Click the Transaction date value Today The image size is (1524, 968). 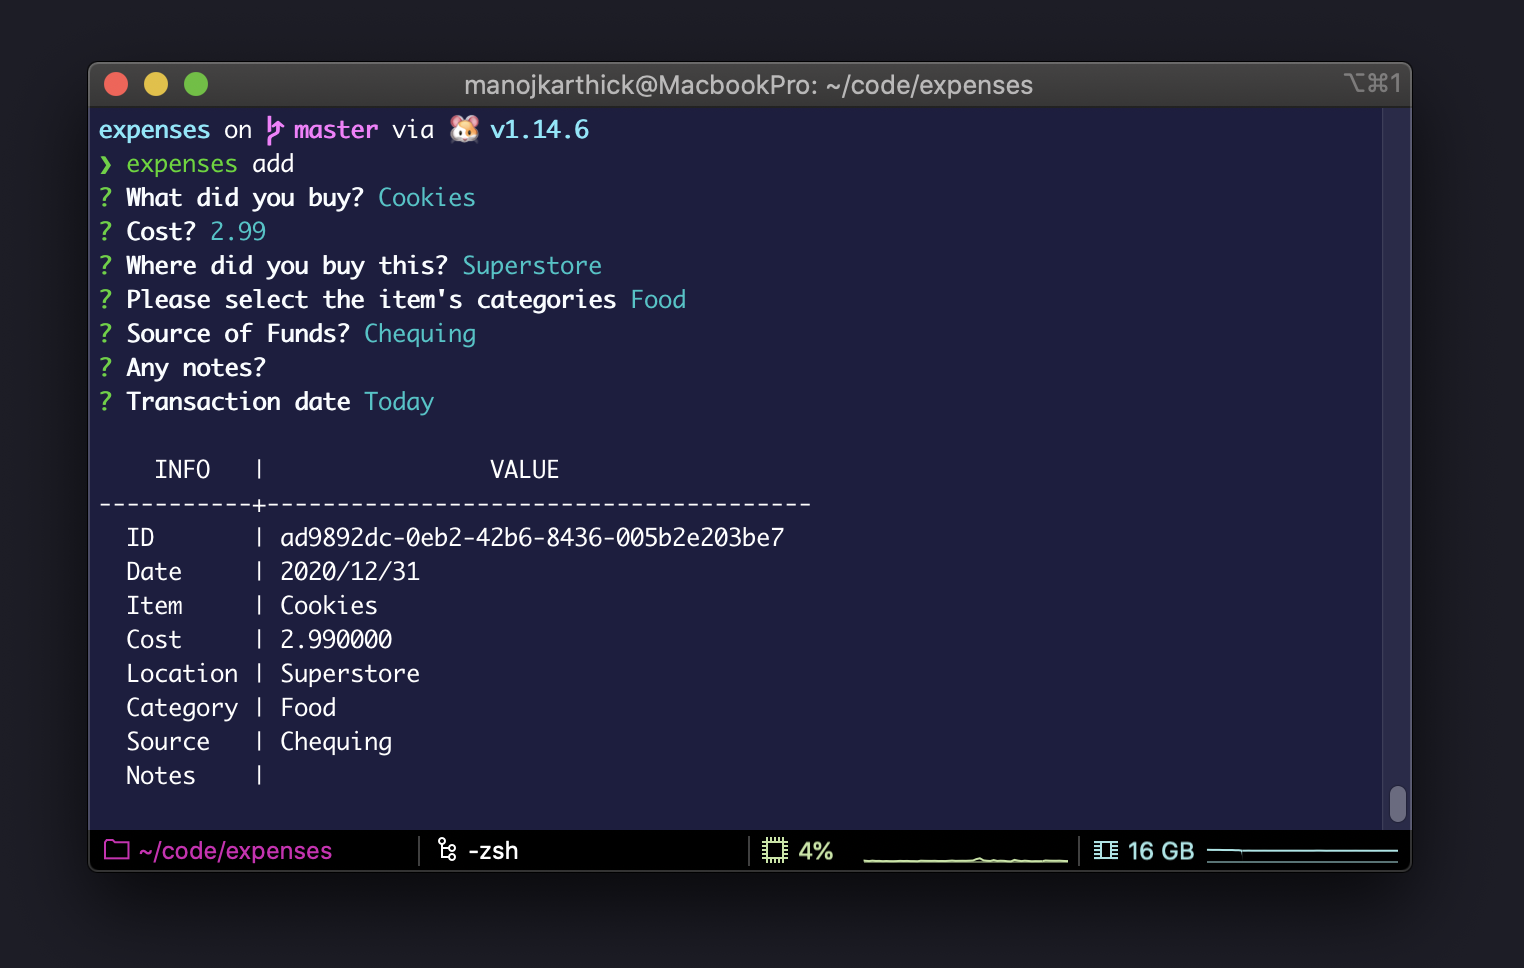pos(398,401)
